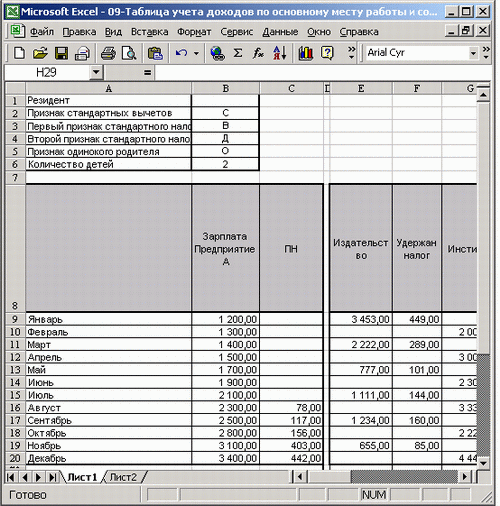Open Print Preview magnifier icon
Image resolution: width=500 pixels, height=506 pixels.
129,53
